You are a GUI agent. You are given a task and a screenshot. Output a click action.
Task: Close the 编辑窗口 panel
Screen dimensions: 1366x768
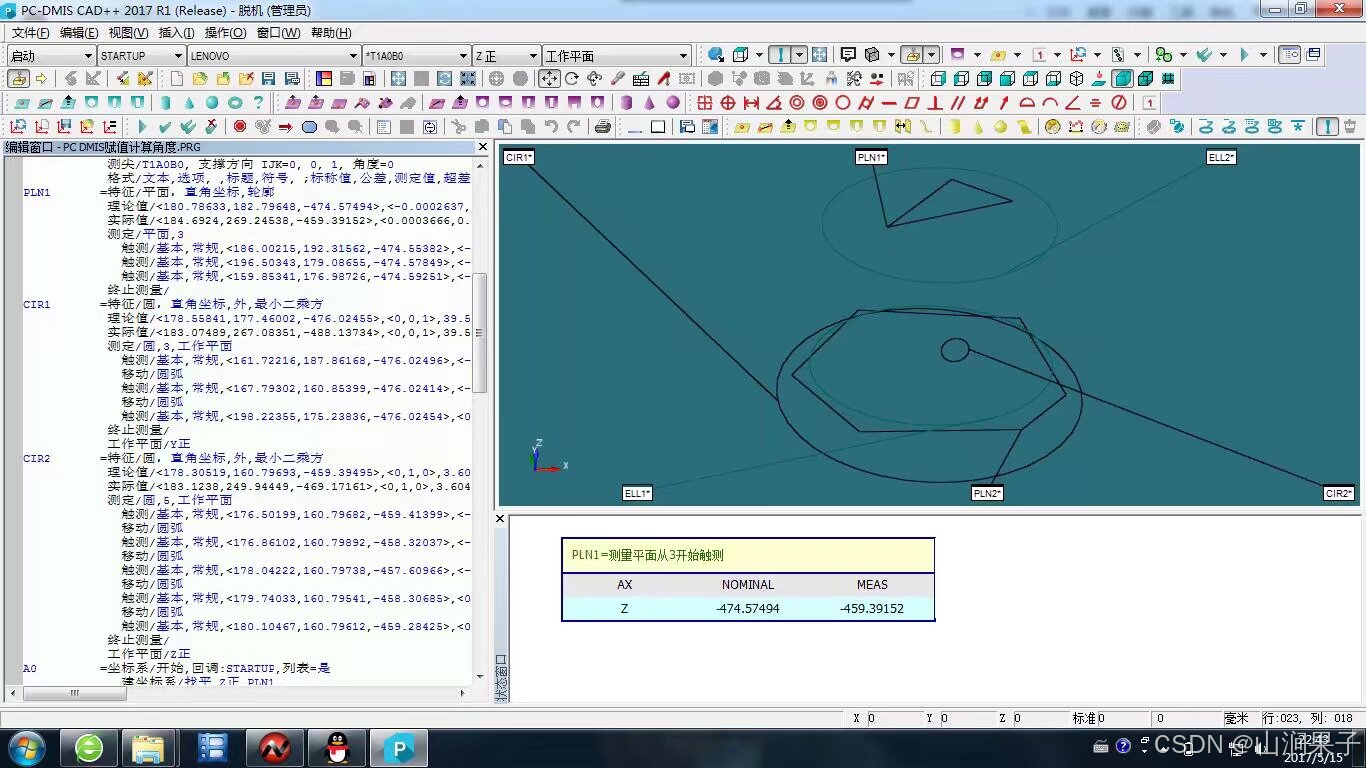[x=482, y=147]
